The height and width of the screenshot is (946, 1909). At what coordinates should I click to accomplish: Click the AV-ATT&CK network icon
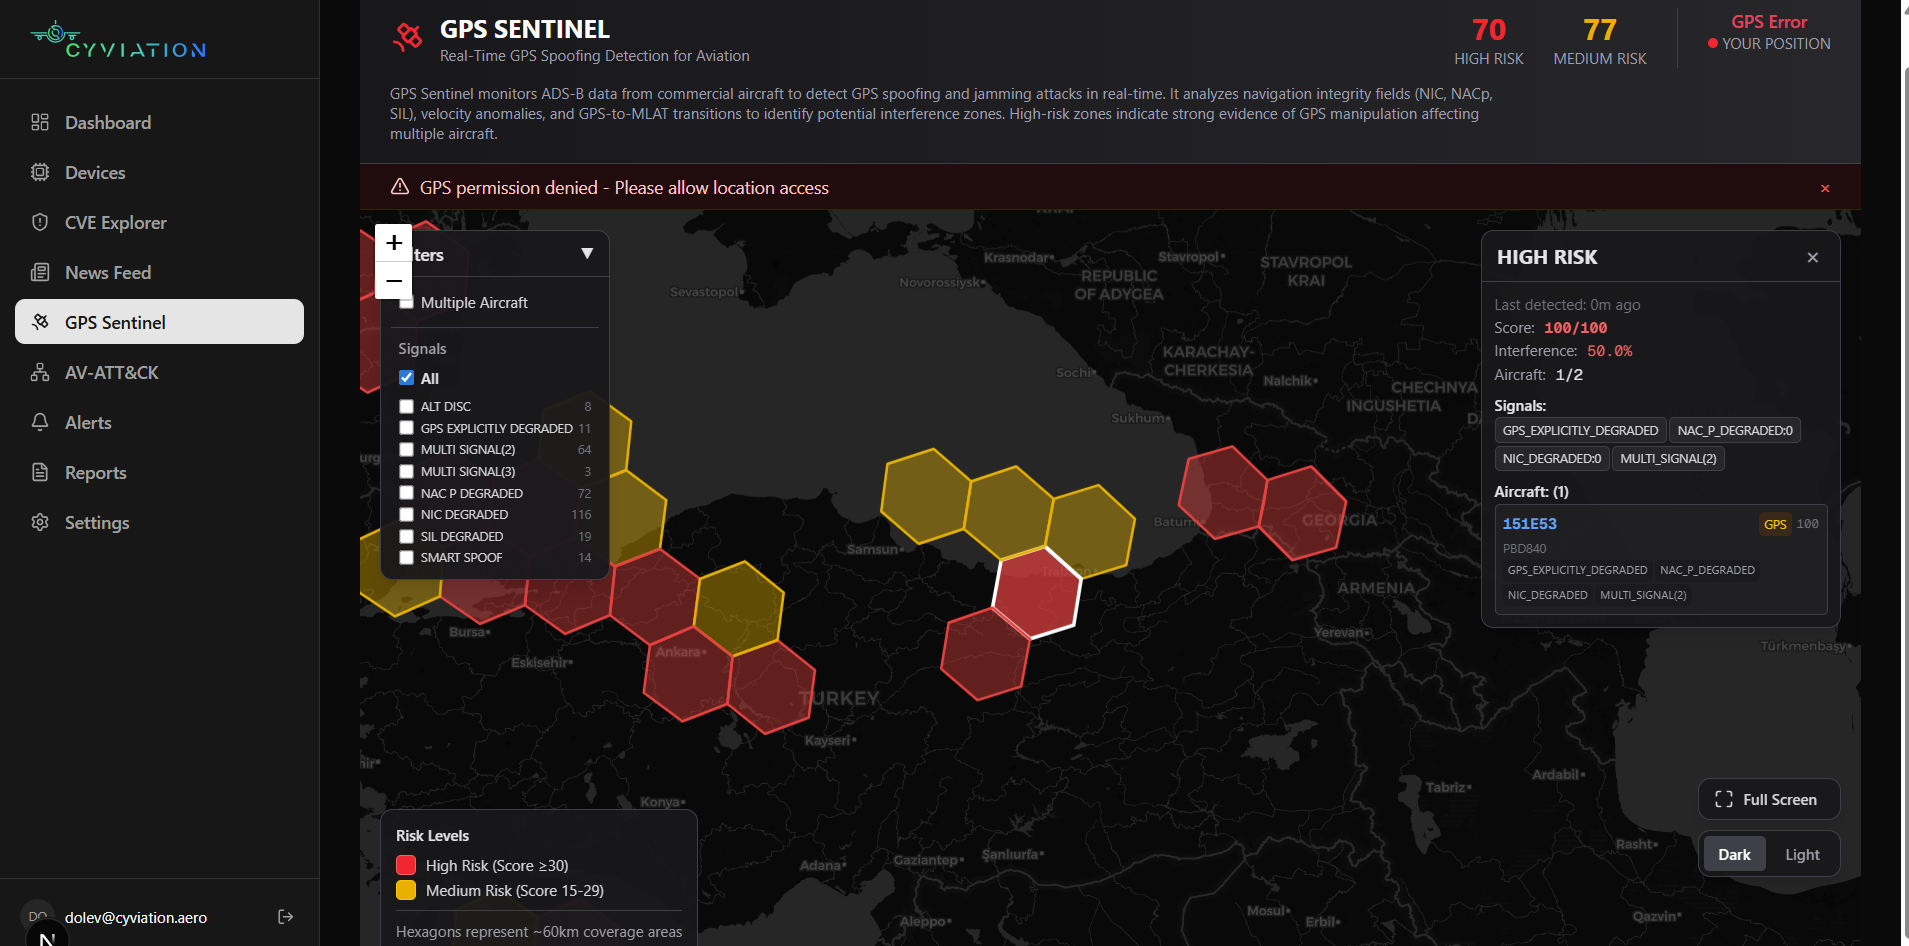(40, 372)
